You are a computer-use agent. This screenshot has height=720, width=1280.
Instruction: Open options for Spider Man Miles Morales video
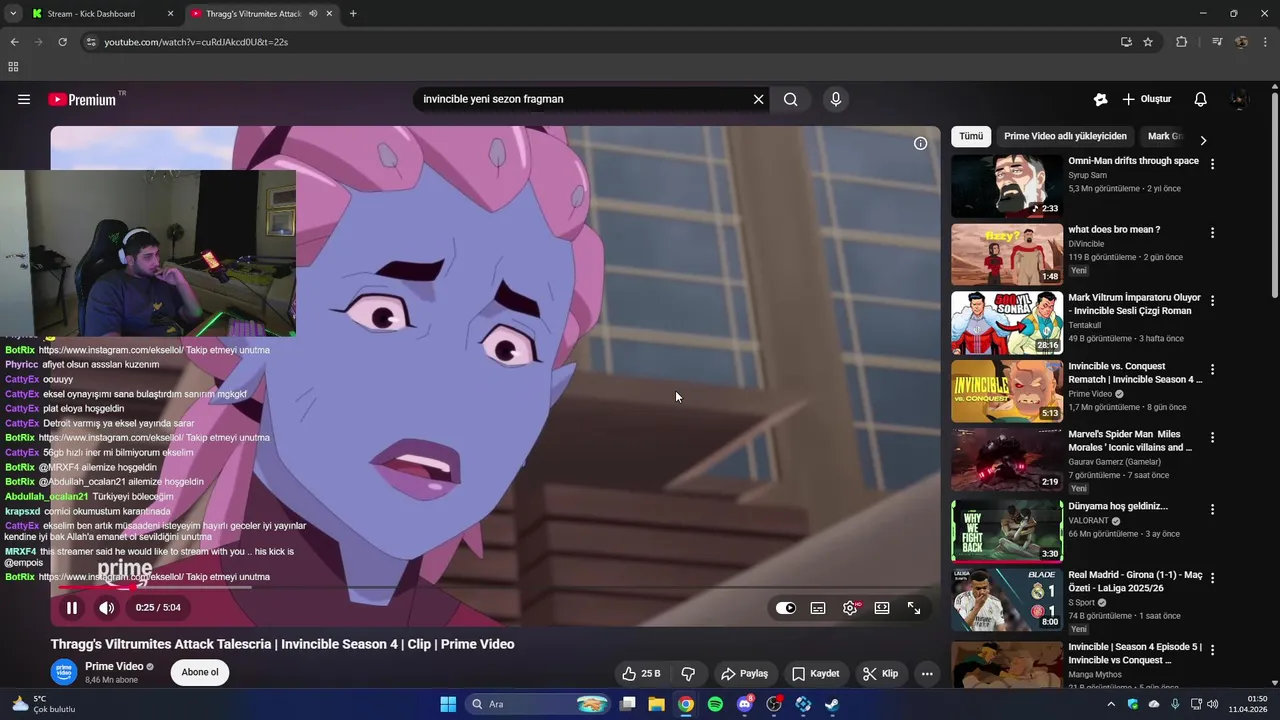1212,438
